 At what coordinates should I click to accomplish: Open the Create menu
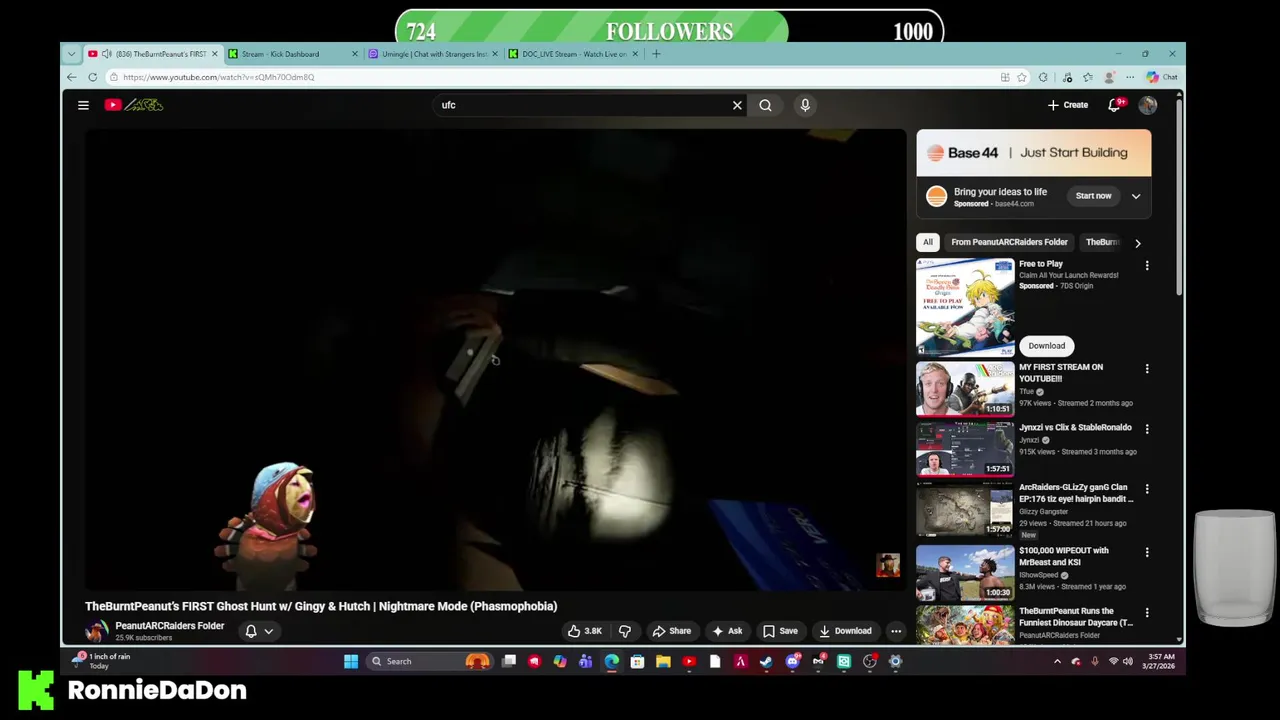click(1068, 105)
